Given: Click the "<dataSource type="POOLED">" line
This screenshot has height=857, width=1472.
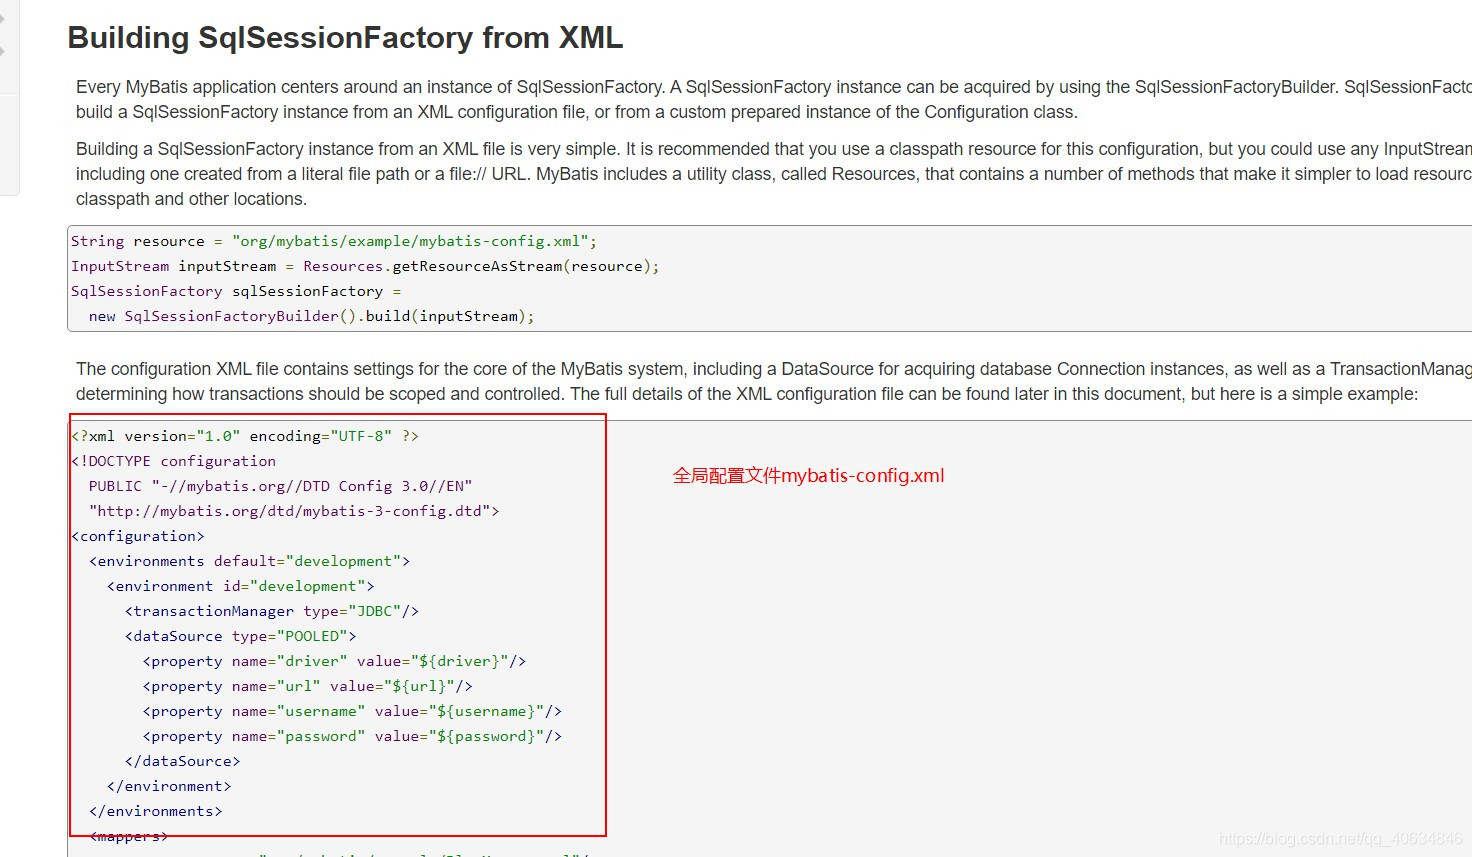Looking at the screenshot, I should 241,636.
